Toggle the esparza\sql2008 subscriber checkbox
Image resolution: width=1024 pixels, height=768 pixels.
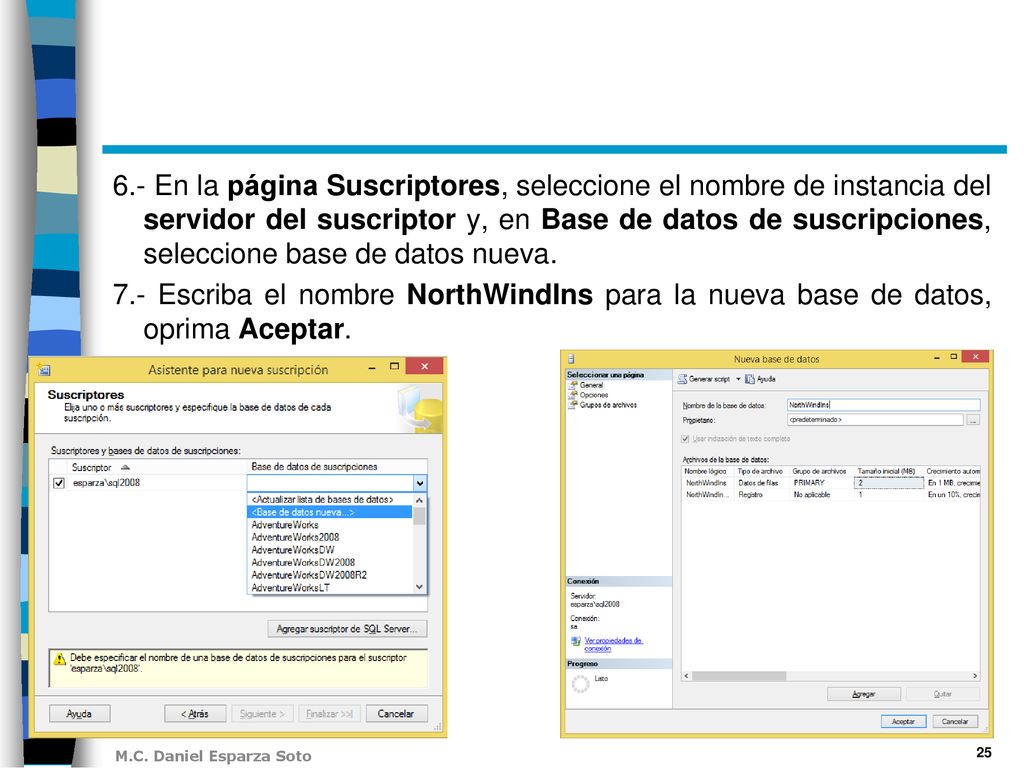click(59, 483)
